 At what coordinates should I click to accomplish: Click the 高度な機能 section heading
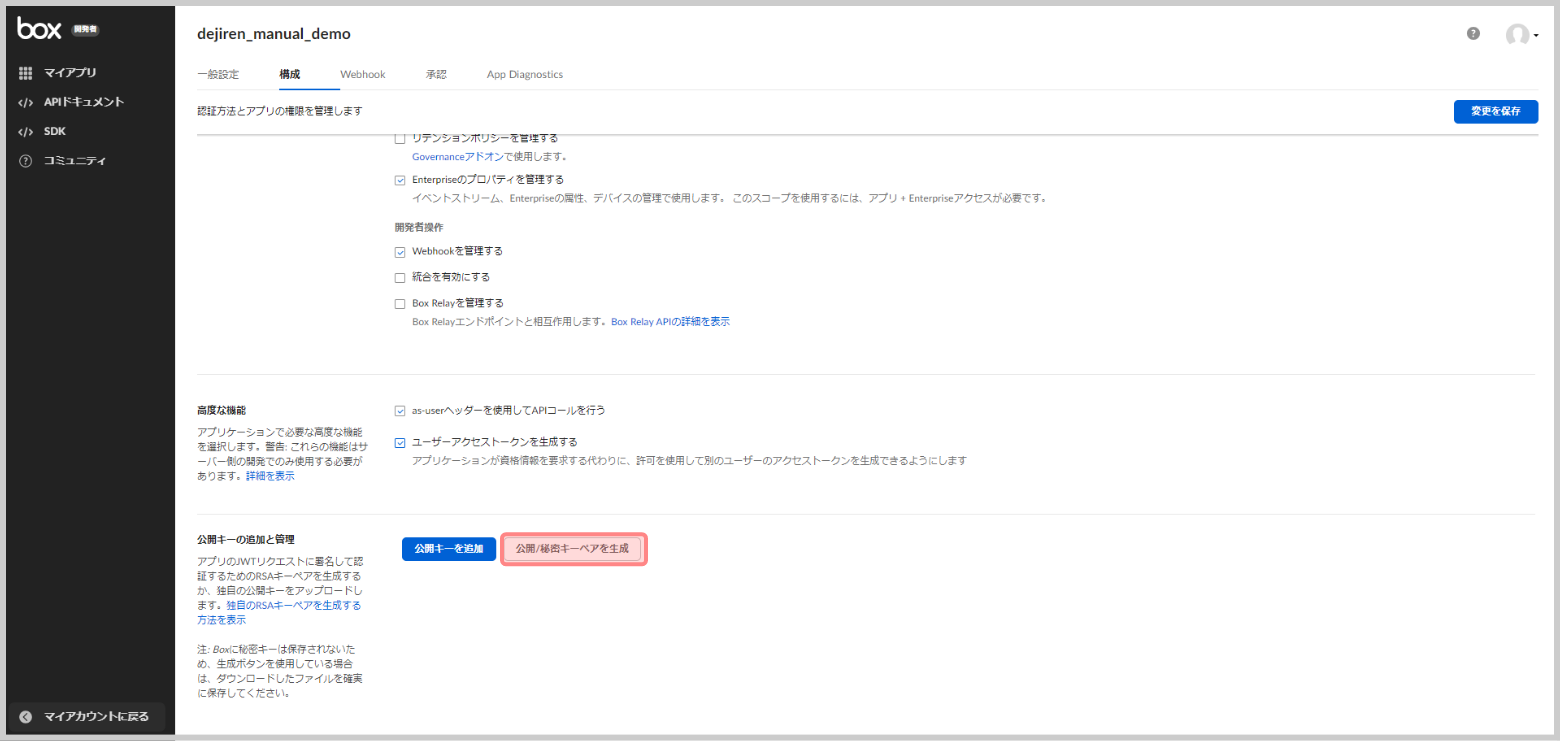coord(222,410)
